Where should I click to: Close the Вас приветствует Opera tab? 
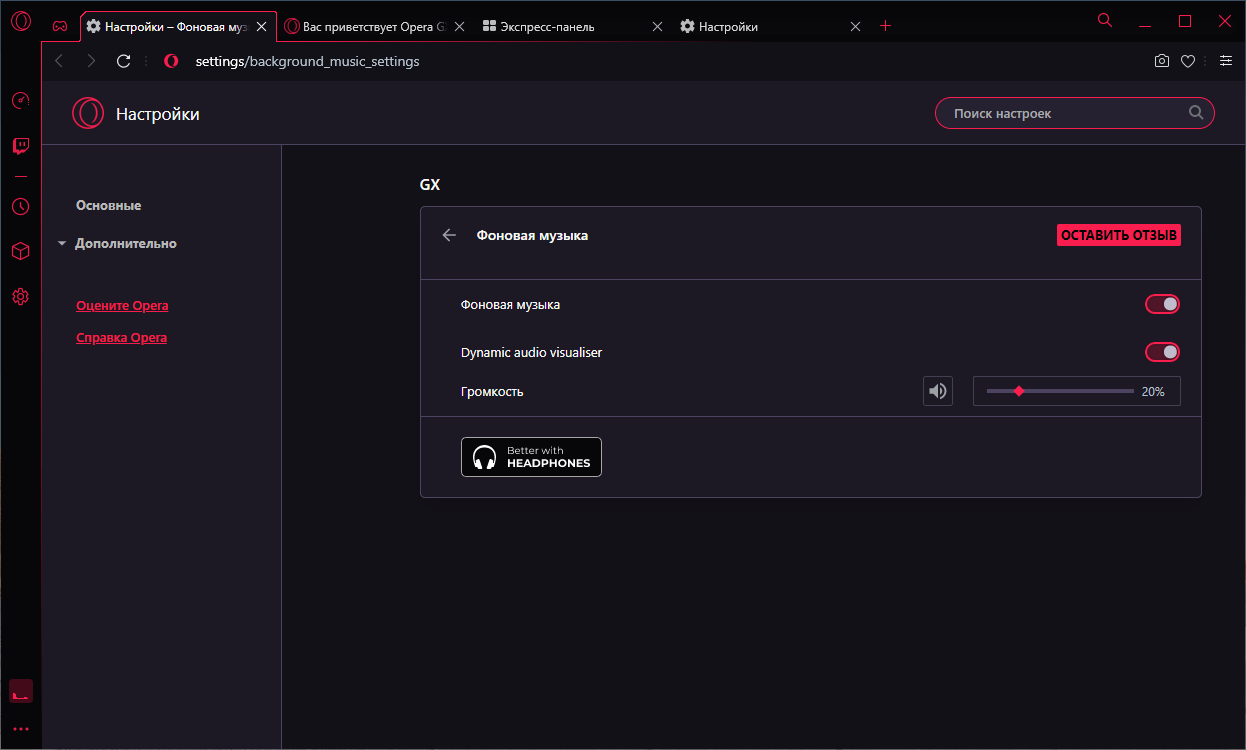point(459,27)
